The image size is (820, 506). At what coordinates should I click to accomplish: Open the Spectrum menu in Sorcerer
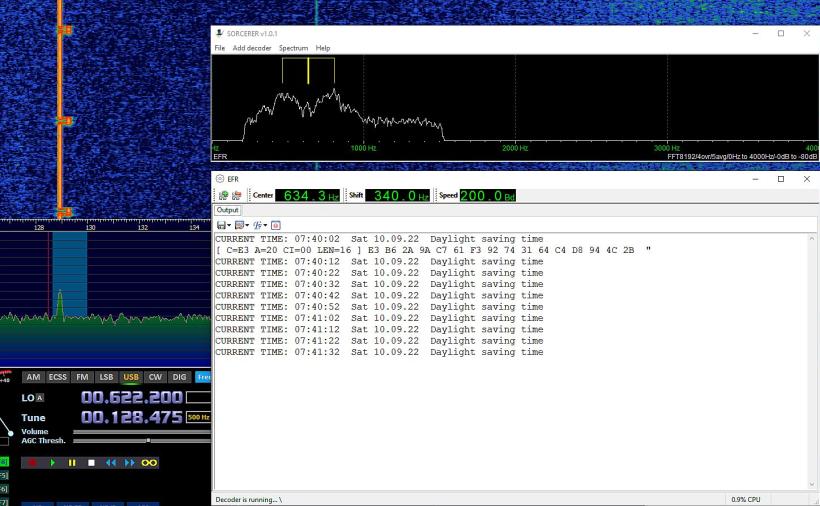click(293, 48)
